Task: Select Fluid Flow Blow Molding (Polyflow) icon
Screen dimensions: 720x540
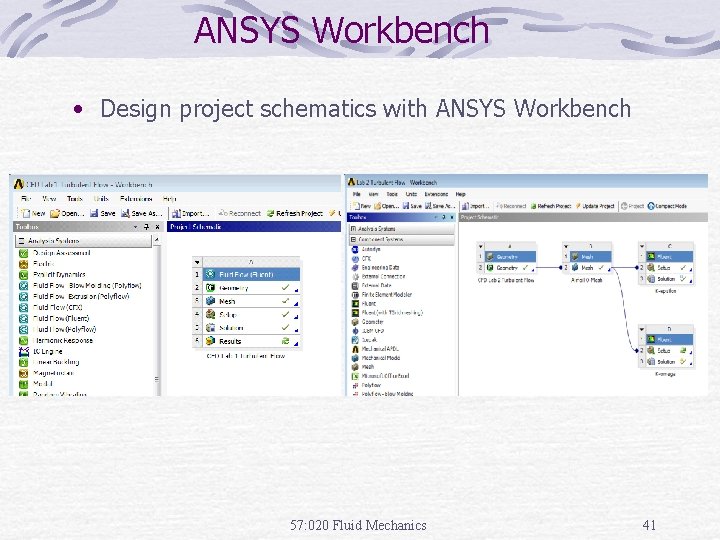Action: click(23, 286)
